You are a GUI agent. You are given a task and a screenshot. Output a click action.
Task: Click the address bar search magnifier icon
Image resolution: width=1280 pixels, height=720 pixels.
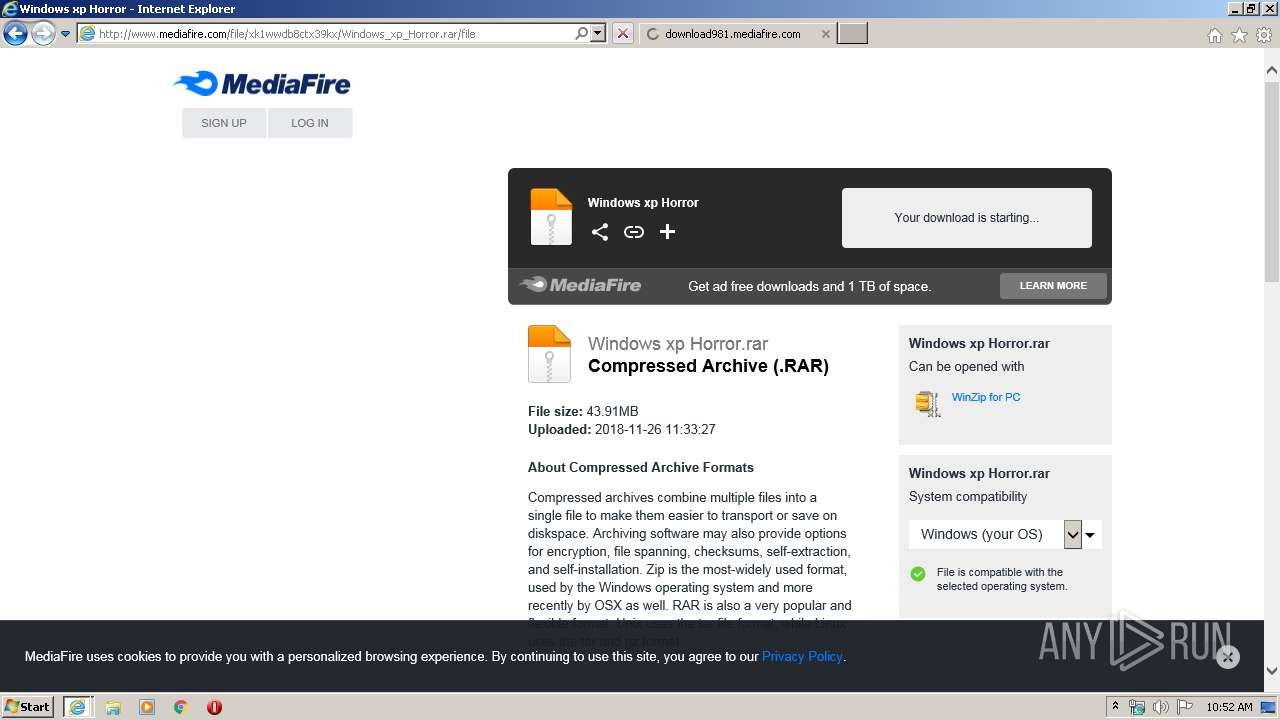[582, 34]
